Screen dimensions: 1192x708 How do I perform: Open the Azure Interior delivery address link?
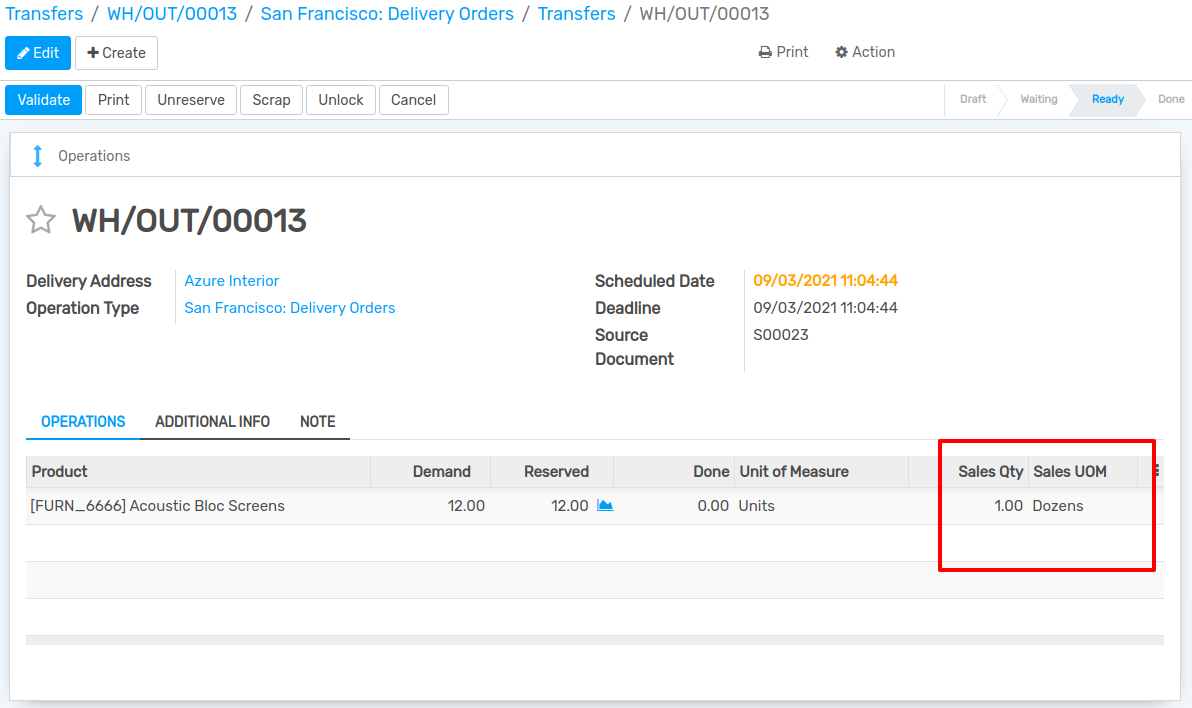(231, 280)
